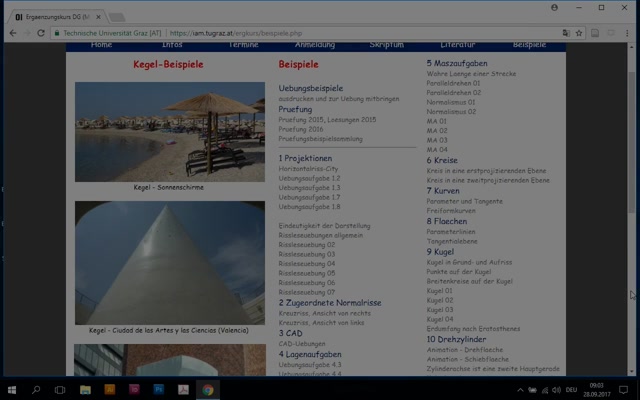Open File Explorer from the taskbar
Viewport: 640px width, 400px height.
pyautogui.click(x=86, y=389)
